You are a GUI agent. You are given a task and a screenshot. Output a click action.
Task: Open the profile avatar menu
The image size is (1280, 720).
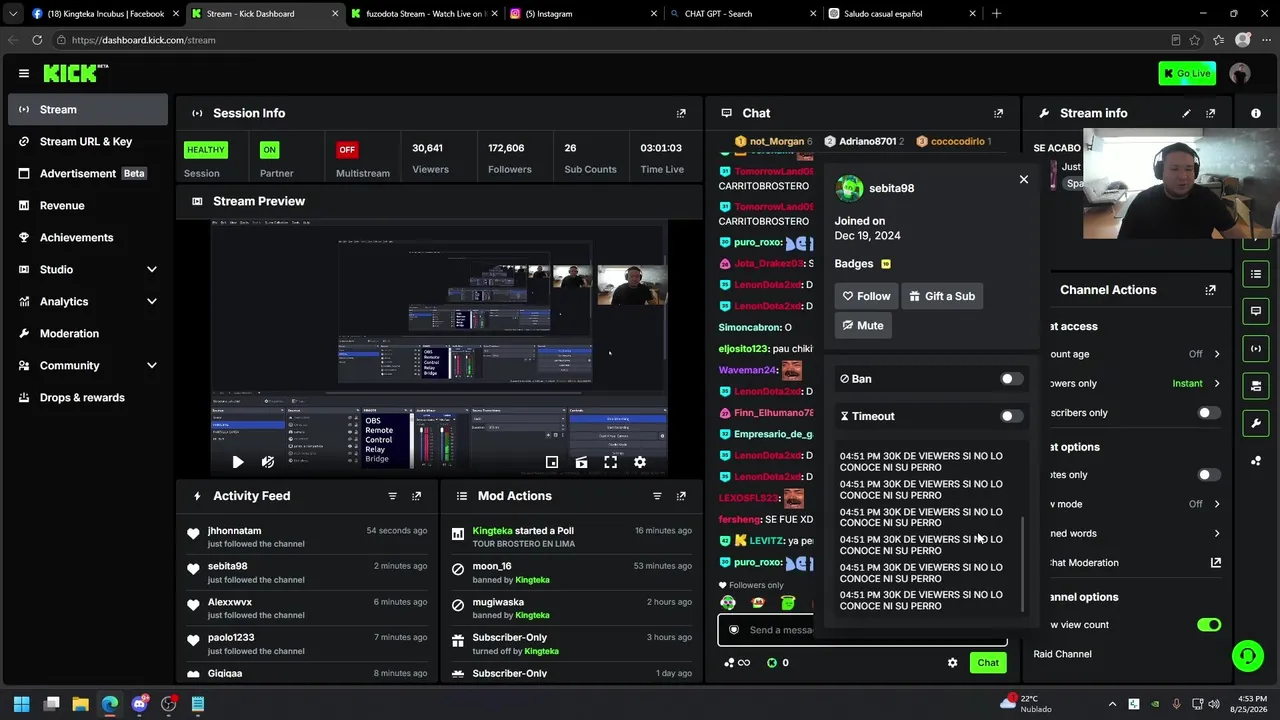click(1240, 73)
